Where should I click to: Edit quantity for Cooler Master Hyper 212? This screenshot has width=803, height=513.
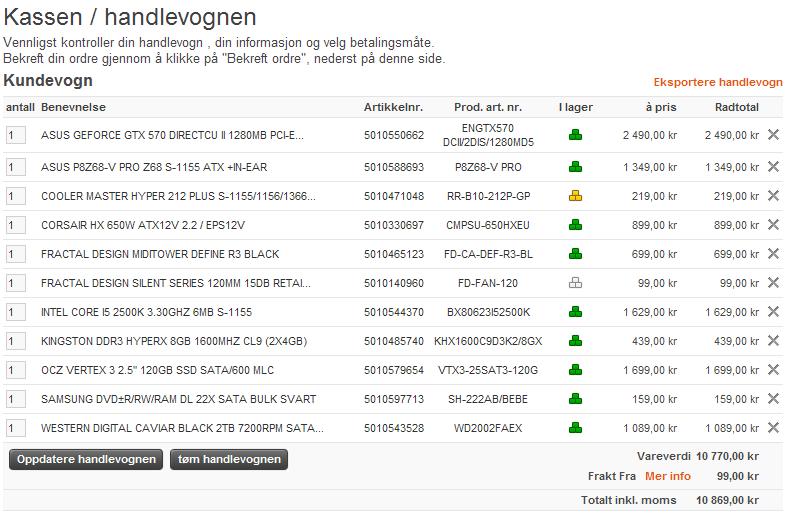pos(16,196)
